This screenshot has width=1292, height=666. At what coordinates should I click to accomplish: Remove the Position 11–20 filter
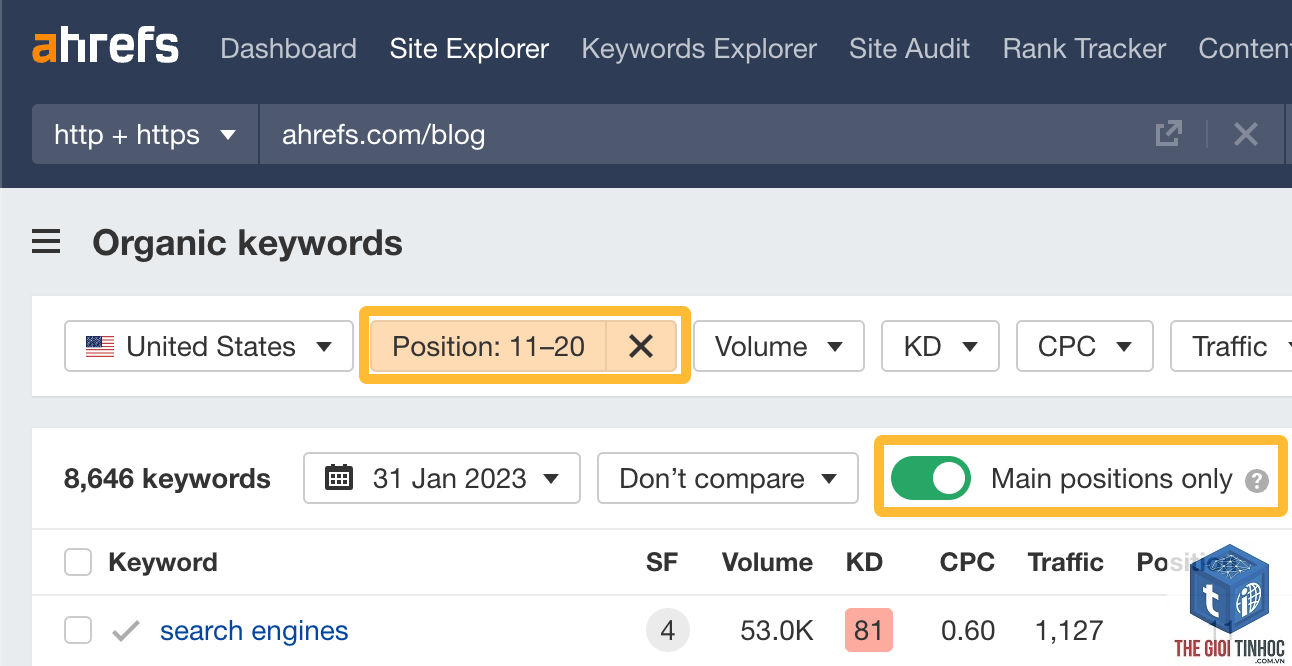[x=641, y=346]
